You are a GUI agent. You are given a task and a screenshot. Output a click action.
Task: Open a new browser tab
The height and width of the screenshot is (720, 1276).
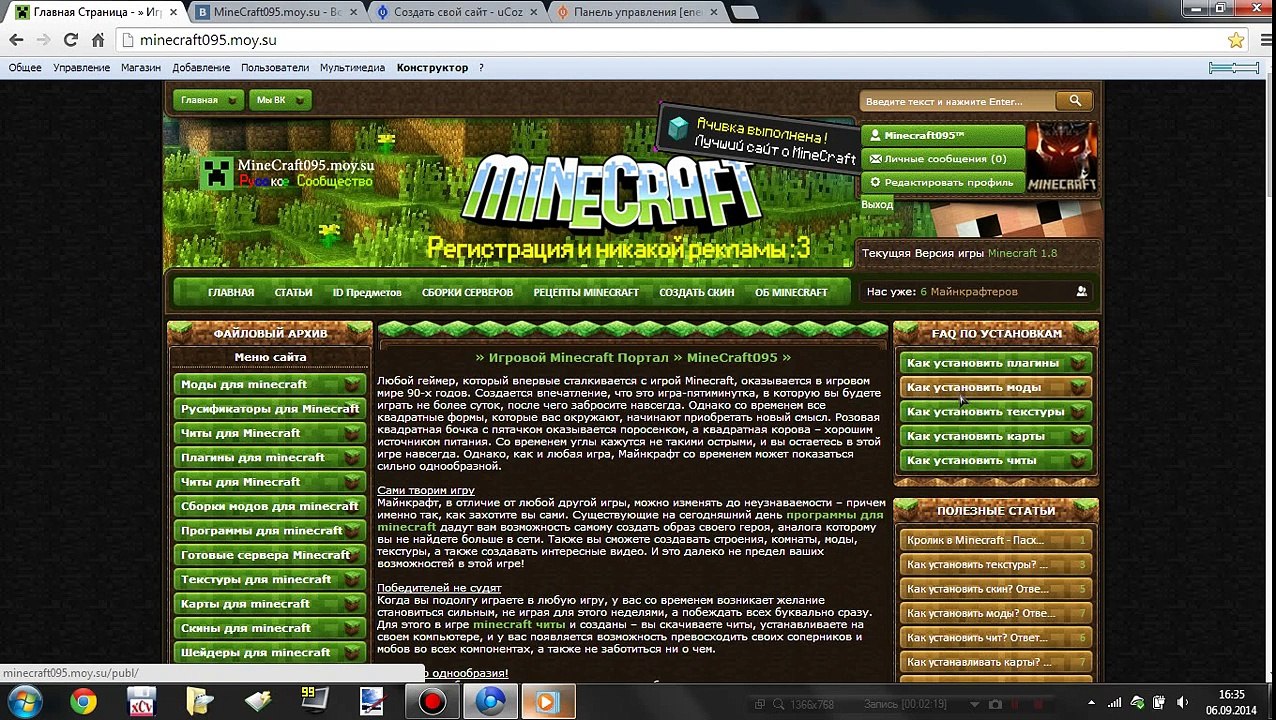click(744, 13)
